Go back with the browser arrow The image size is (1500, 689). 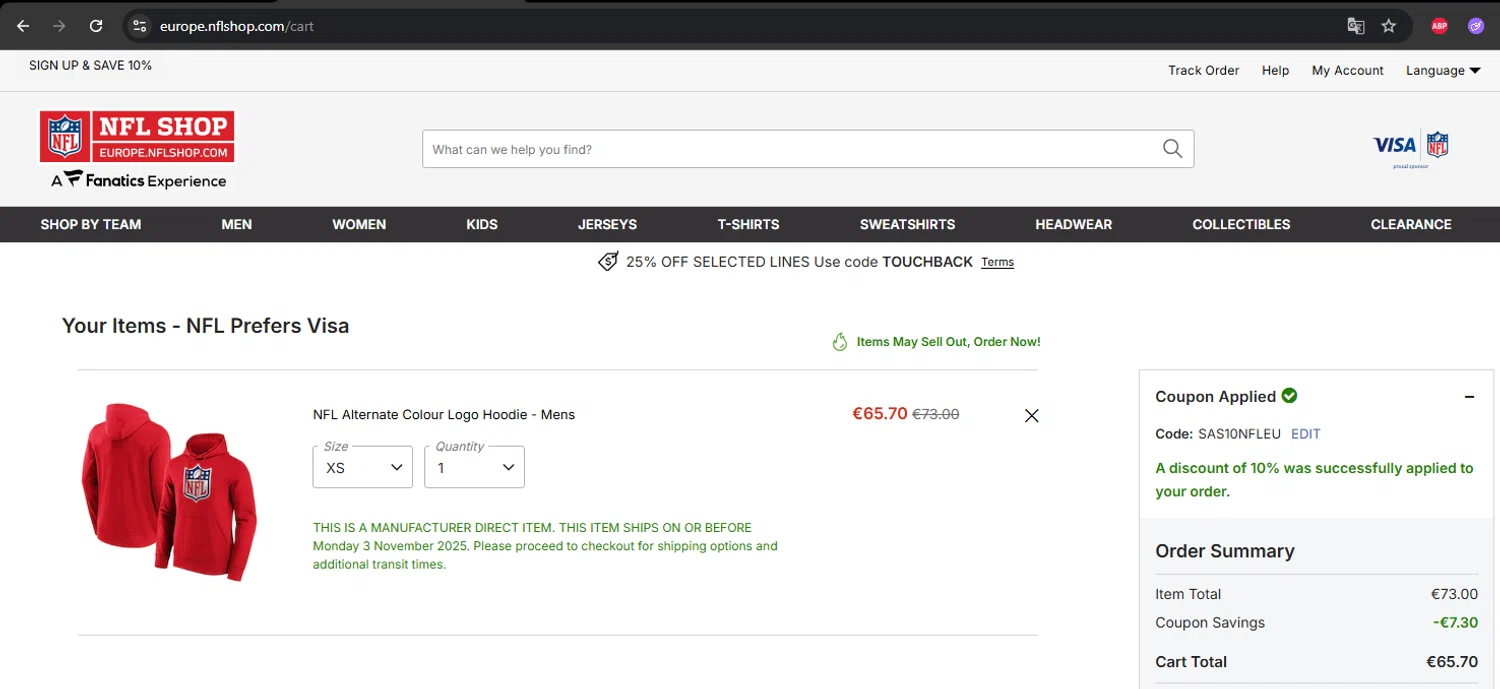coord(23,26)
